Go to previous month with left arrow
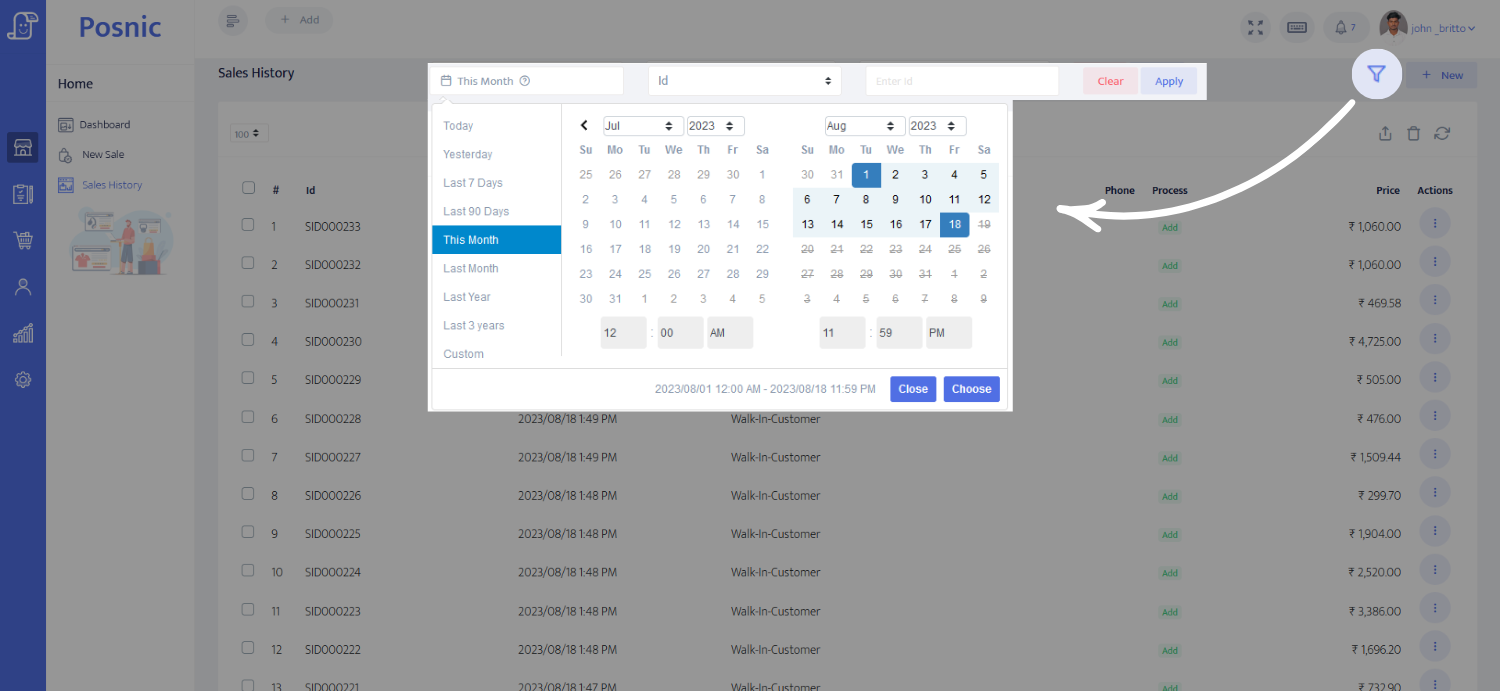Image resolution: width=1500 pixels, height=691 pixels. 585,126
